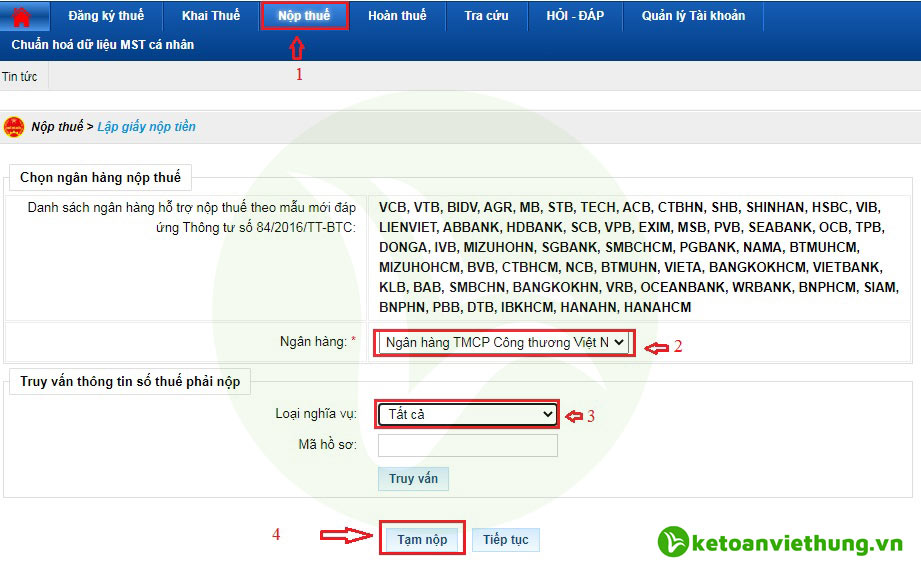Switch to the Tin tức tab
The image size is (921, 571).
tap(19, 76)
